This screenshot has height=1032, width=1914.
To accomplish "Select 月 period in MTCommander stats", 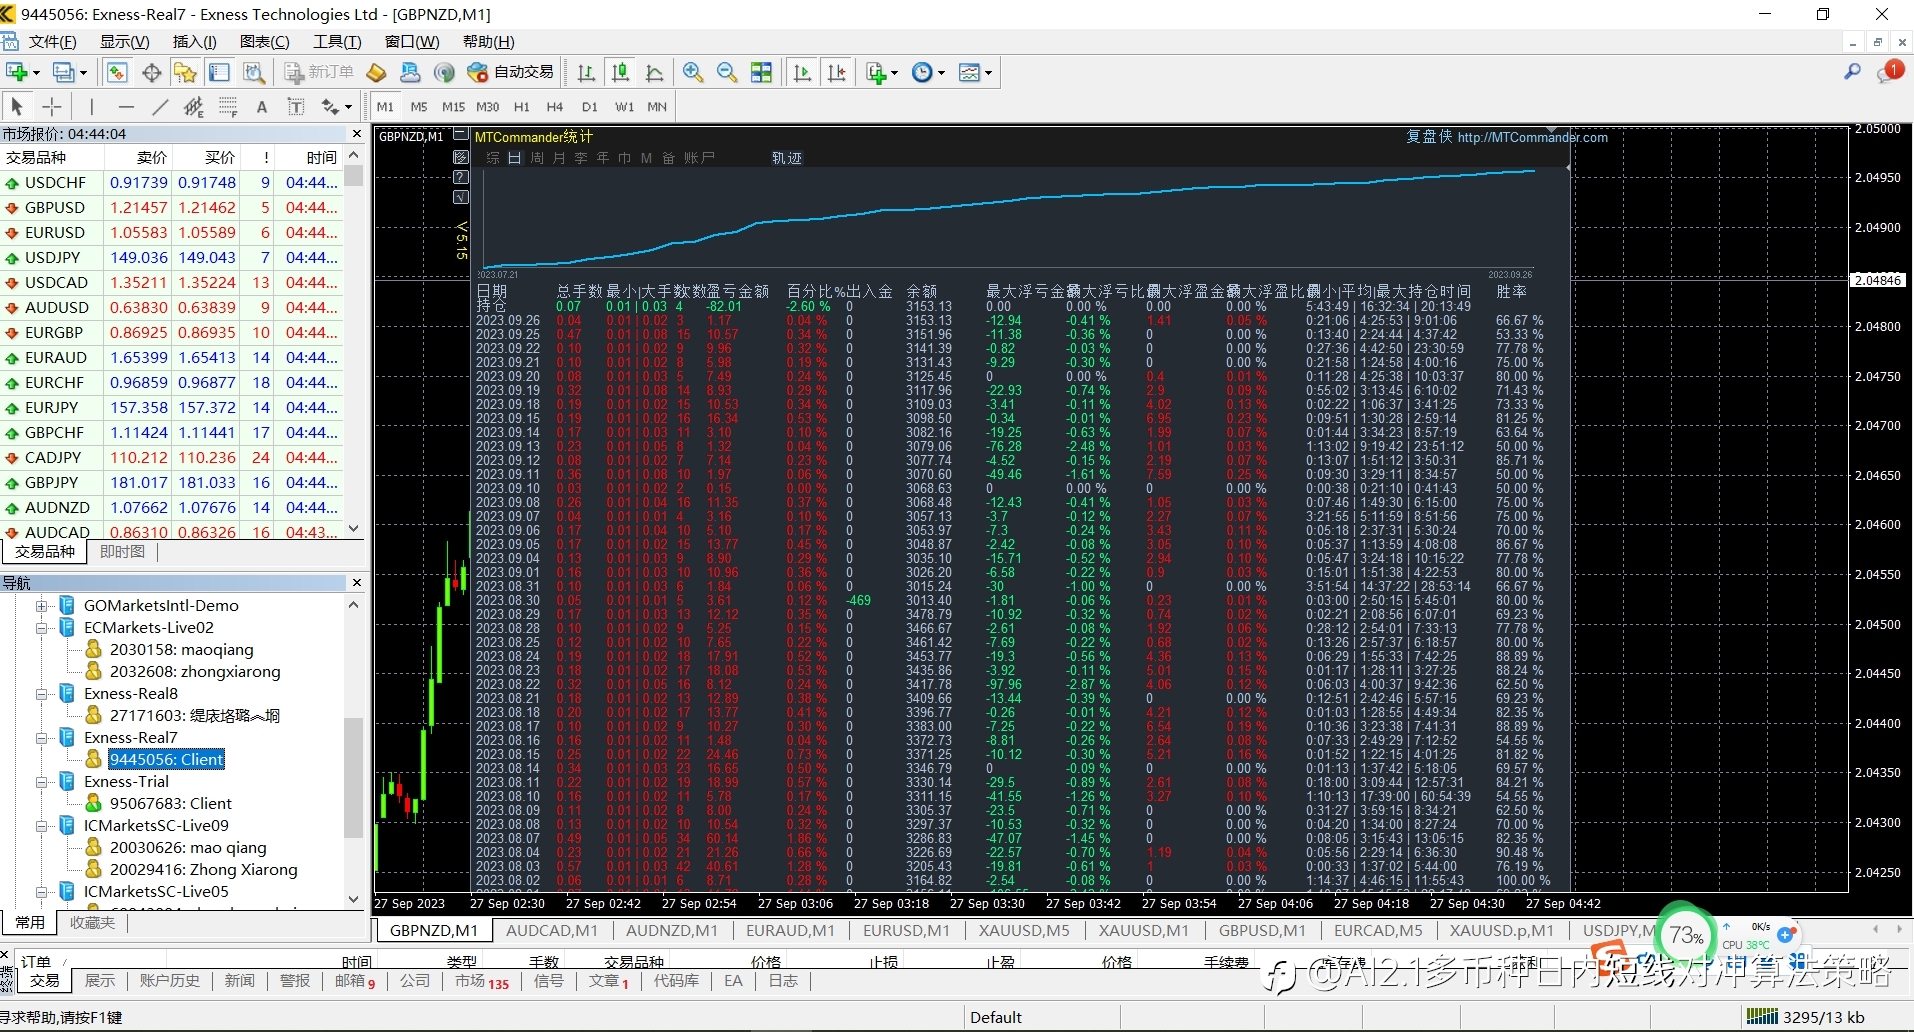I will click(x=559, y=158).
